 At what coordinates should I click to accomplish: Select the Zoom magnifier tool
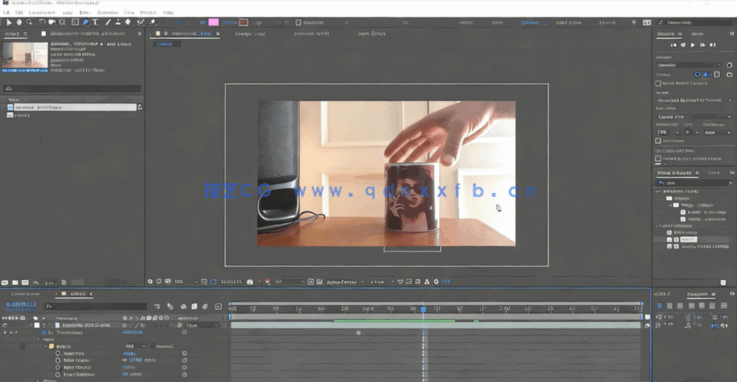pos(29,22)
